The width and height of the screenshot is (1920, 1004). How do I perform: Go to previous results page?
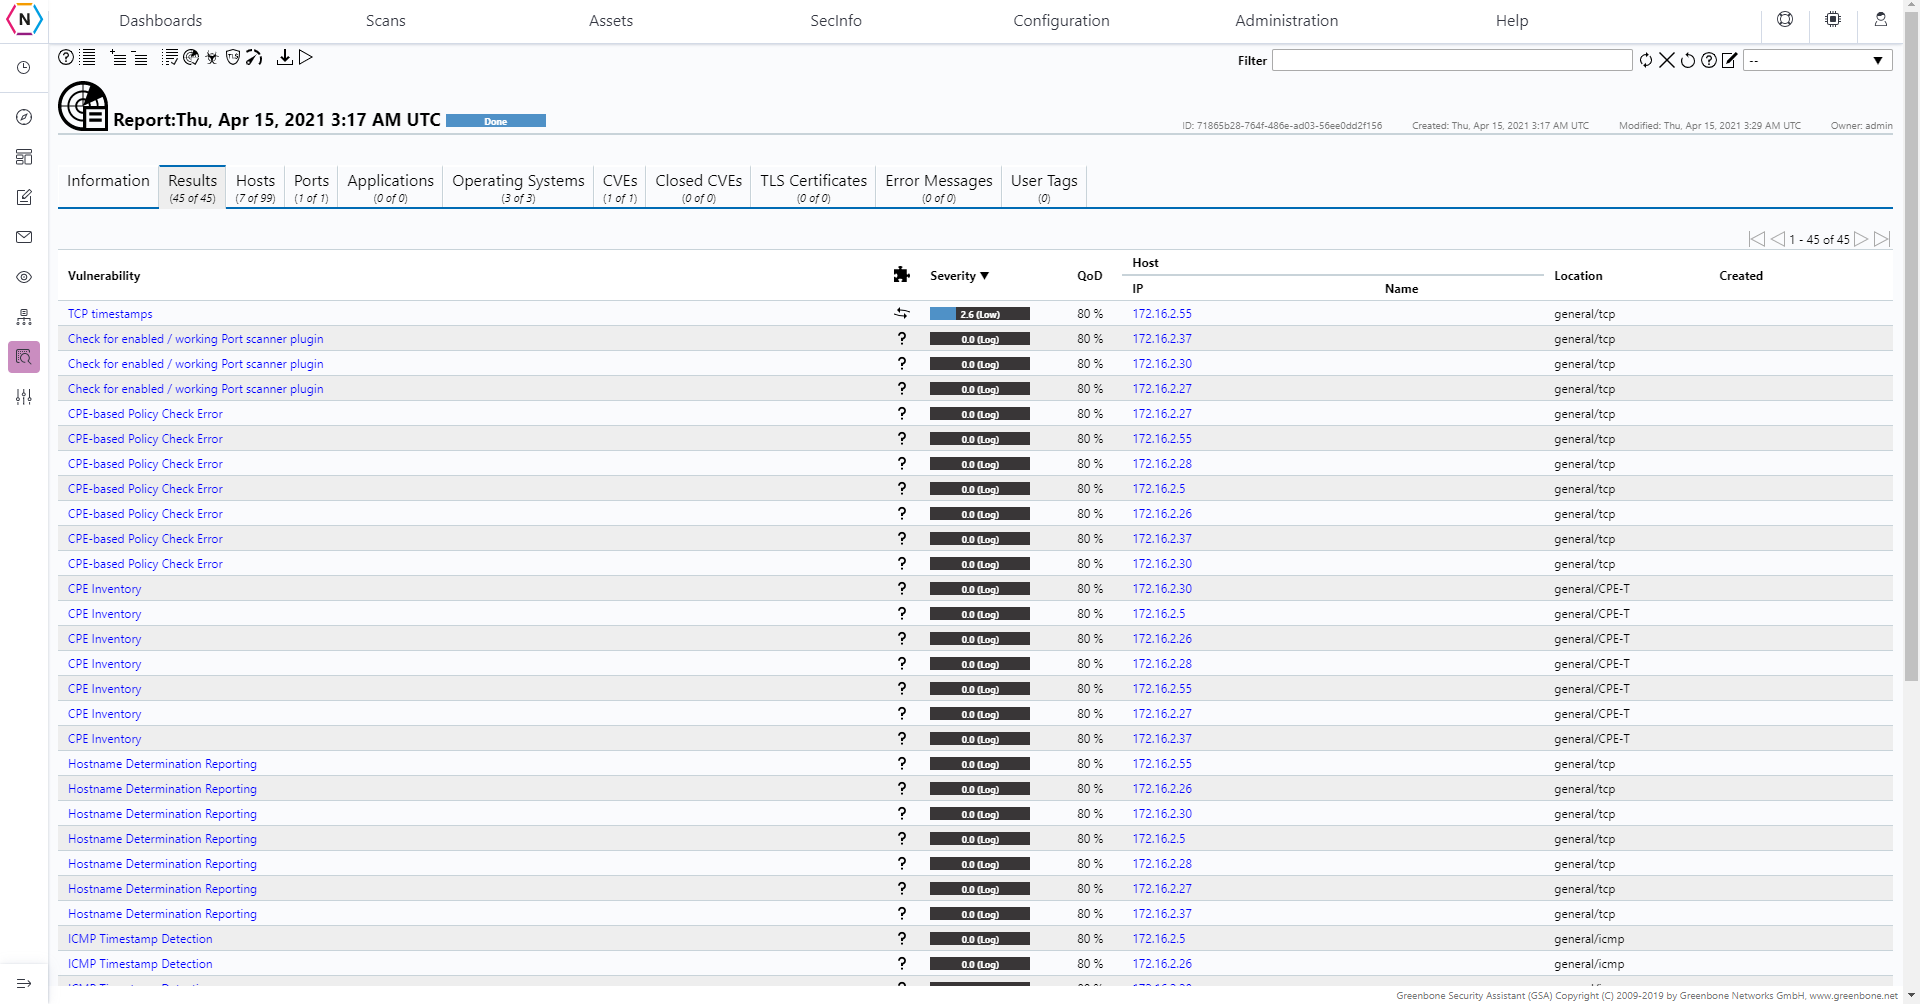pyautogui.click(x=1777, y=239)
